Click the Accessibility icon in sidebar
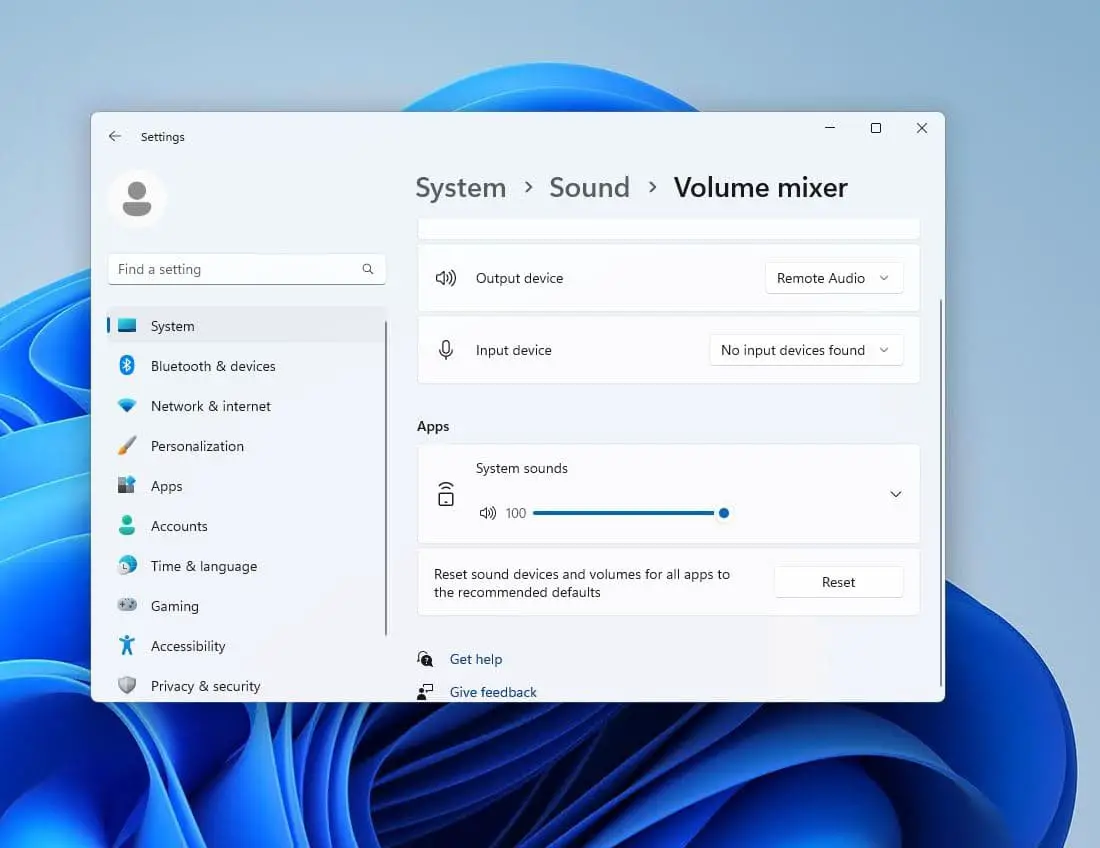The height and width of the screenshot is (848, 1100). [x=127, y=646]
